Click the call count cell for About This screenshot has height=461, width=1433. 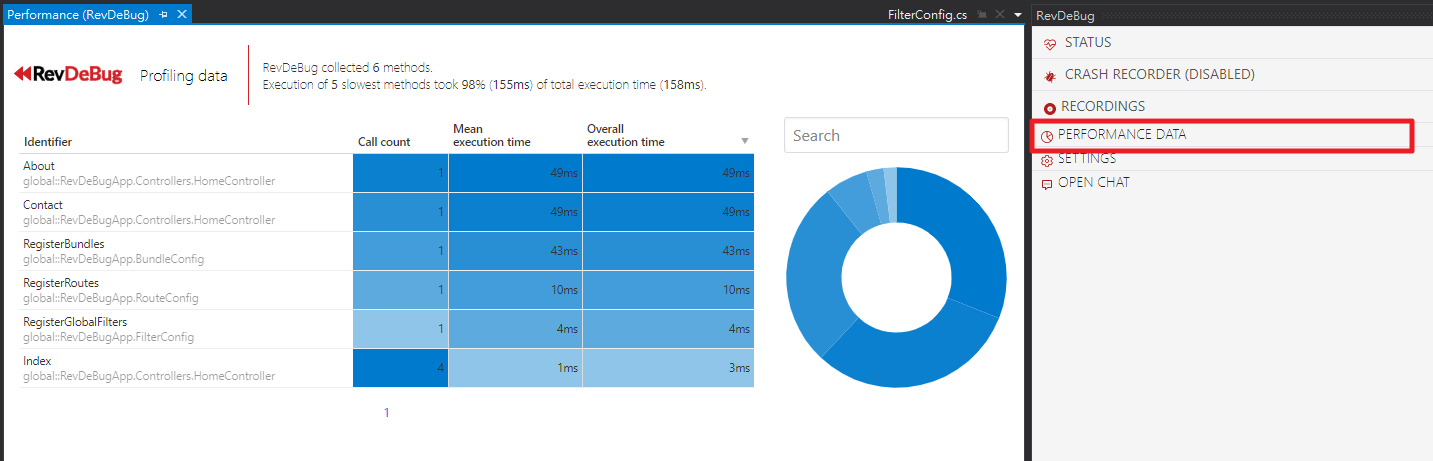tap(401, 173)
